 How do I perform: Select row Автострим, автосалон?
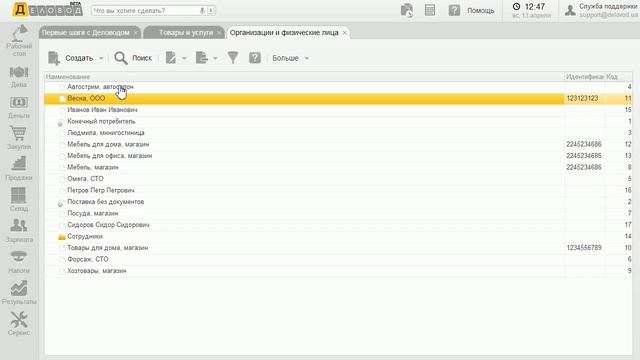tap(338, 87)
